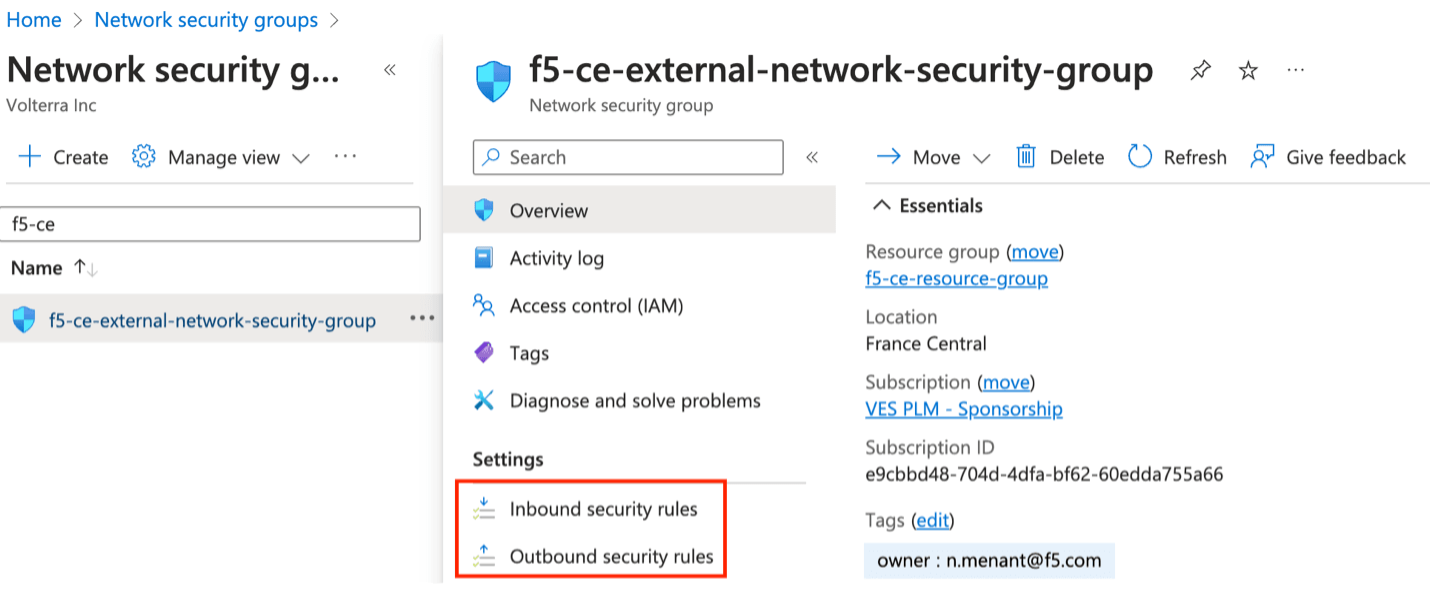Screen dimensions: 1430x589
Task: Click the Give feedback icon
Action: pos(1262,156)
